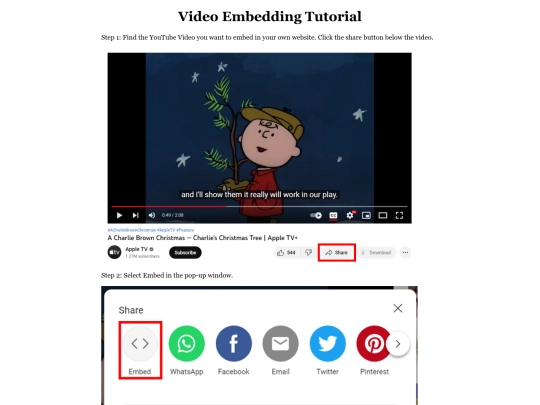Toggle the autoplay switch
The width and height of the screenshot is (540, 405).
316,215
